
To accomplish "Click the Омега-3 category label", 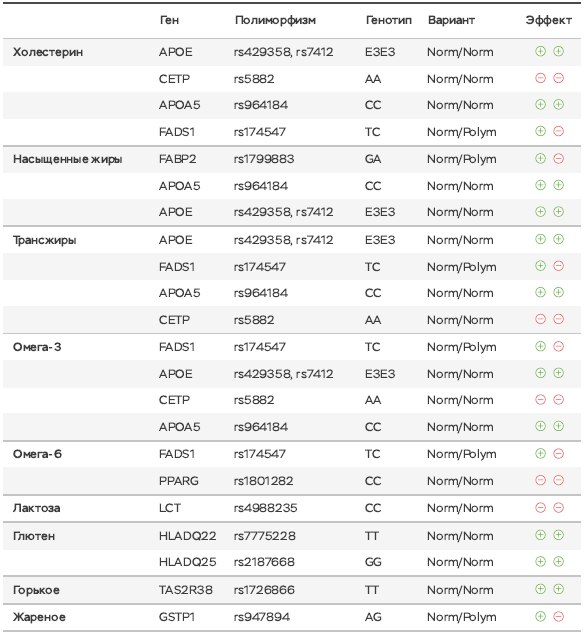I will click(37, 347).
